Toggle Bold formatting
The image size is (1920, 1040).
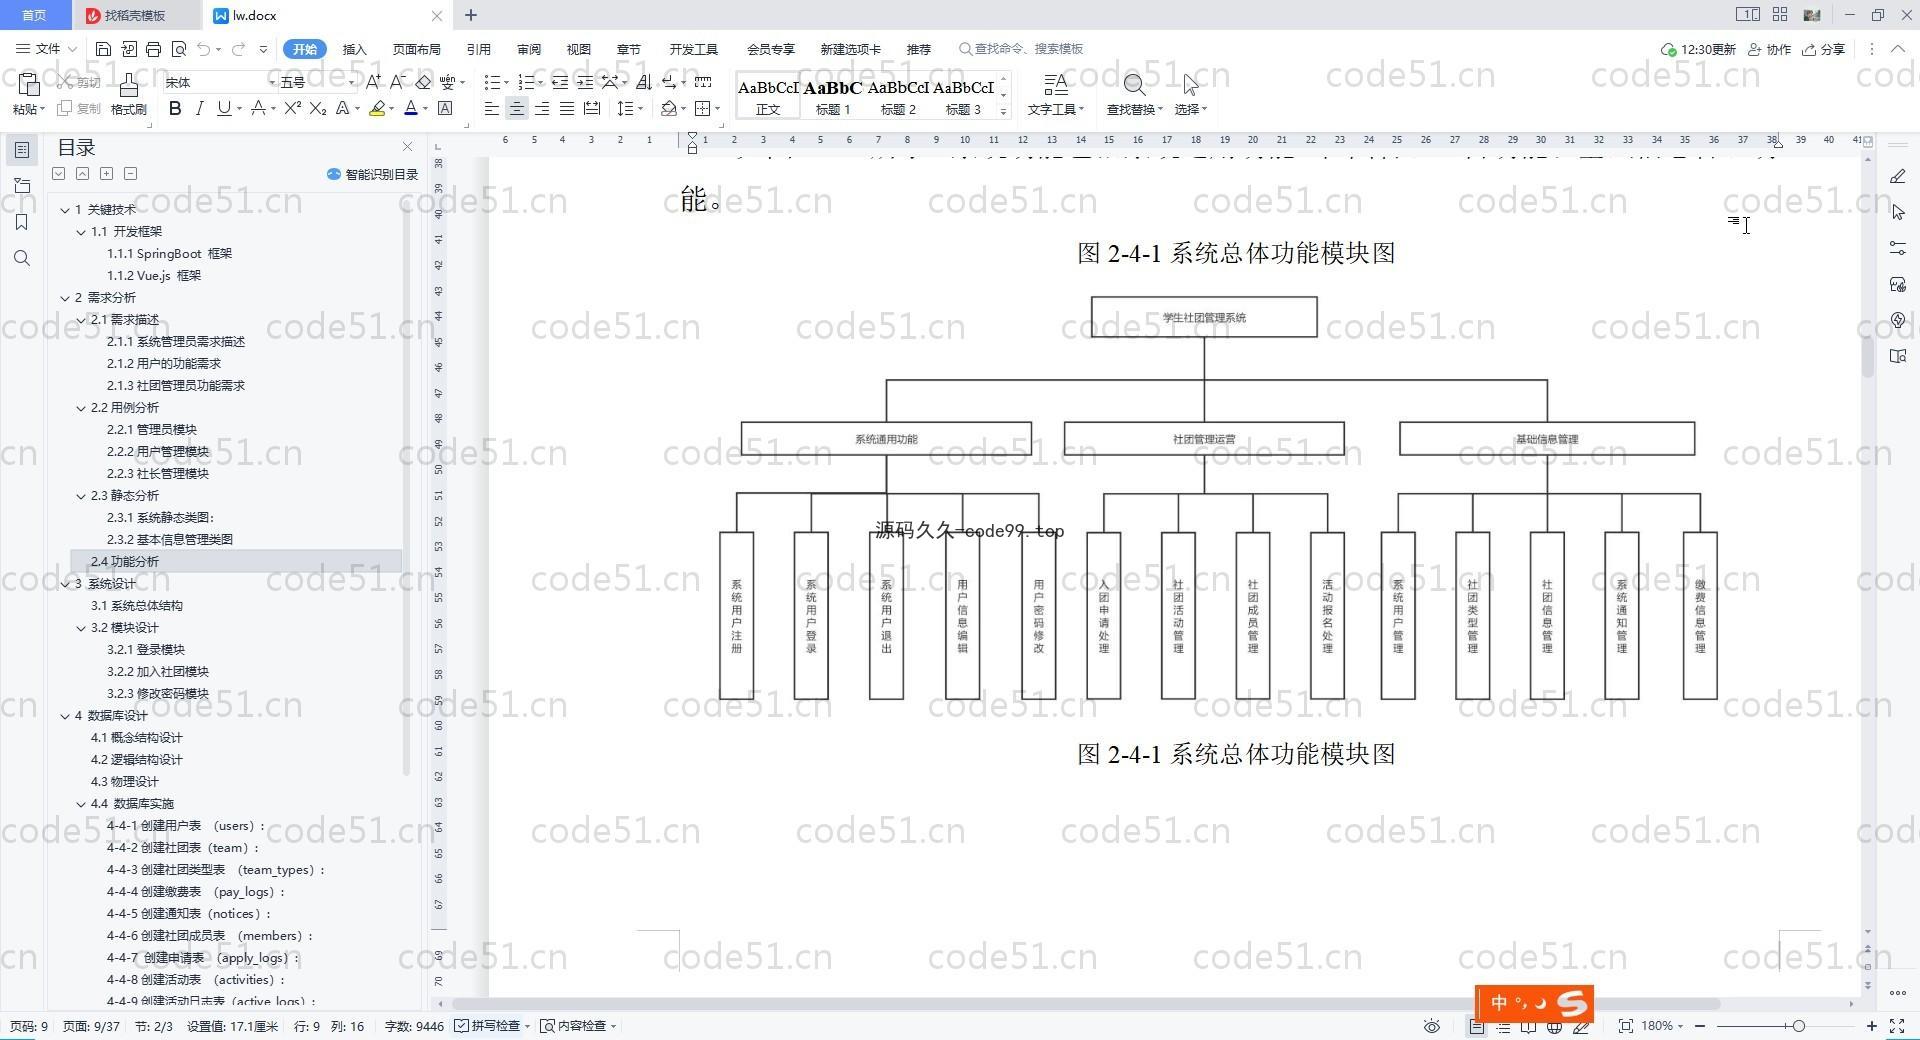[175, 108]
